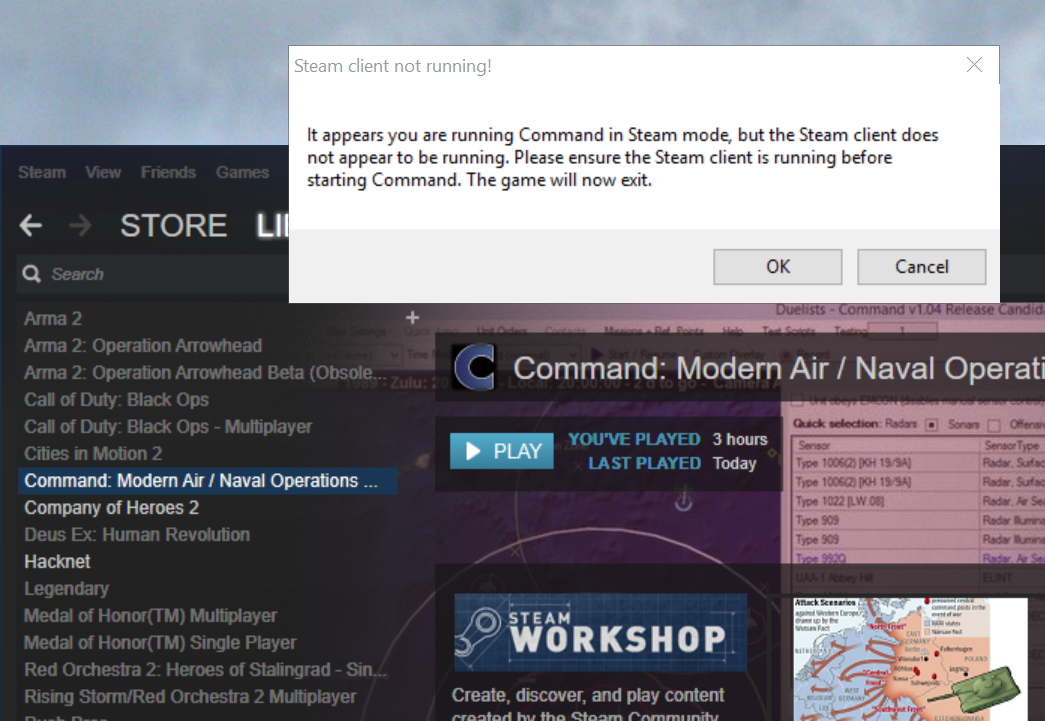This screenshot has width=1045, height=721.
Task: Go forward with the right arrow icon
Action: [81, 226]
